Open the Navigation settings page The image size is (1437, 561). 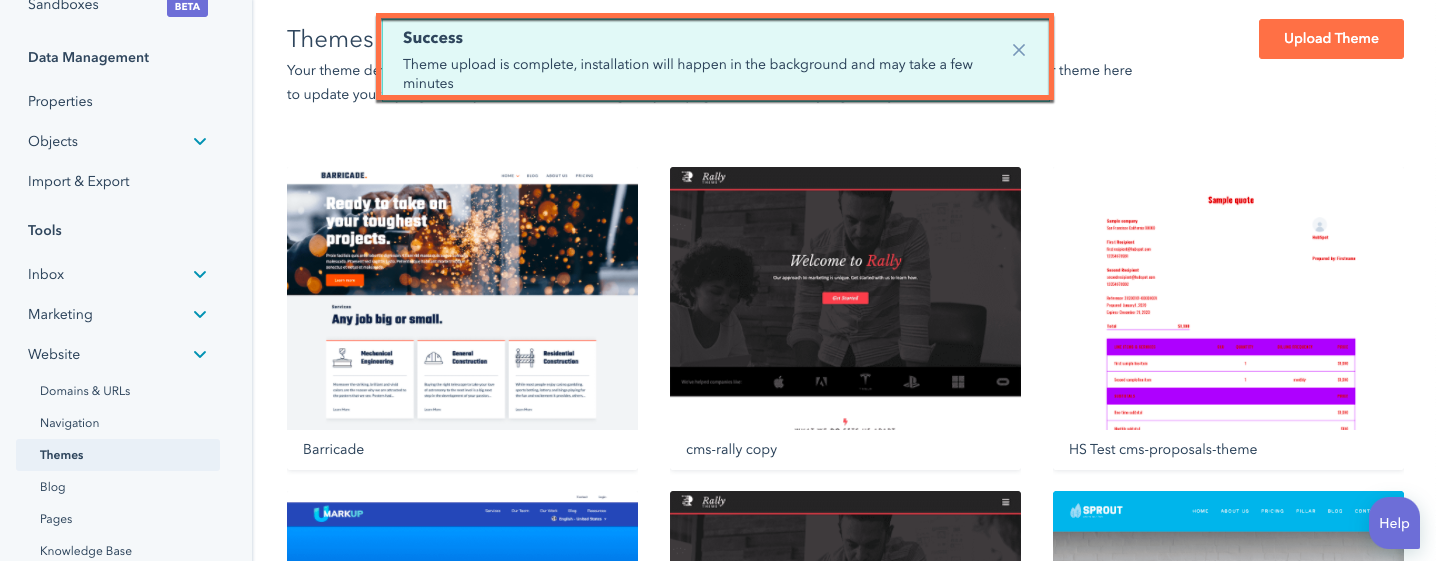pyautogui.click(x=70, y=423)
